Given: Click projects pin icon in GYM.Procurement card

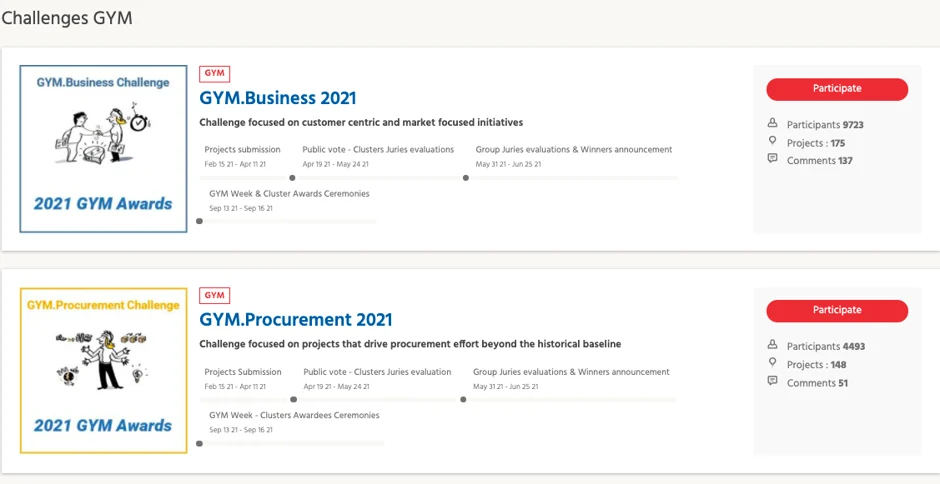Looking at the screenshot, I should (x=772, y=364).
